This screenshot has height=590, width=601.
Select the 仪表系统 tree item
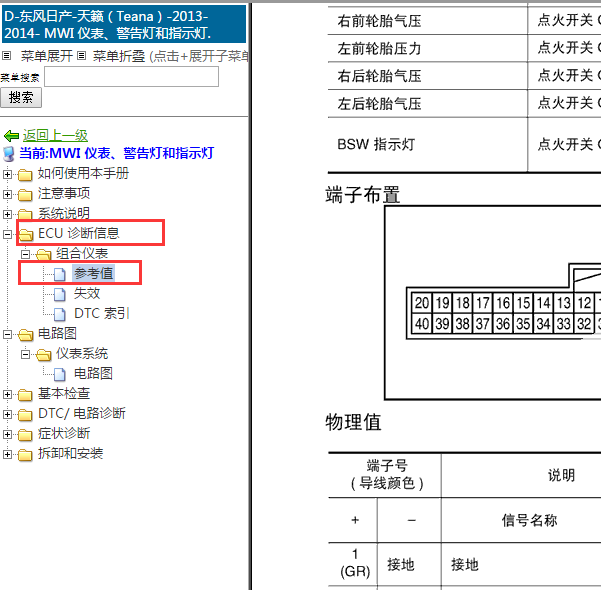(82, 354)
